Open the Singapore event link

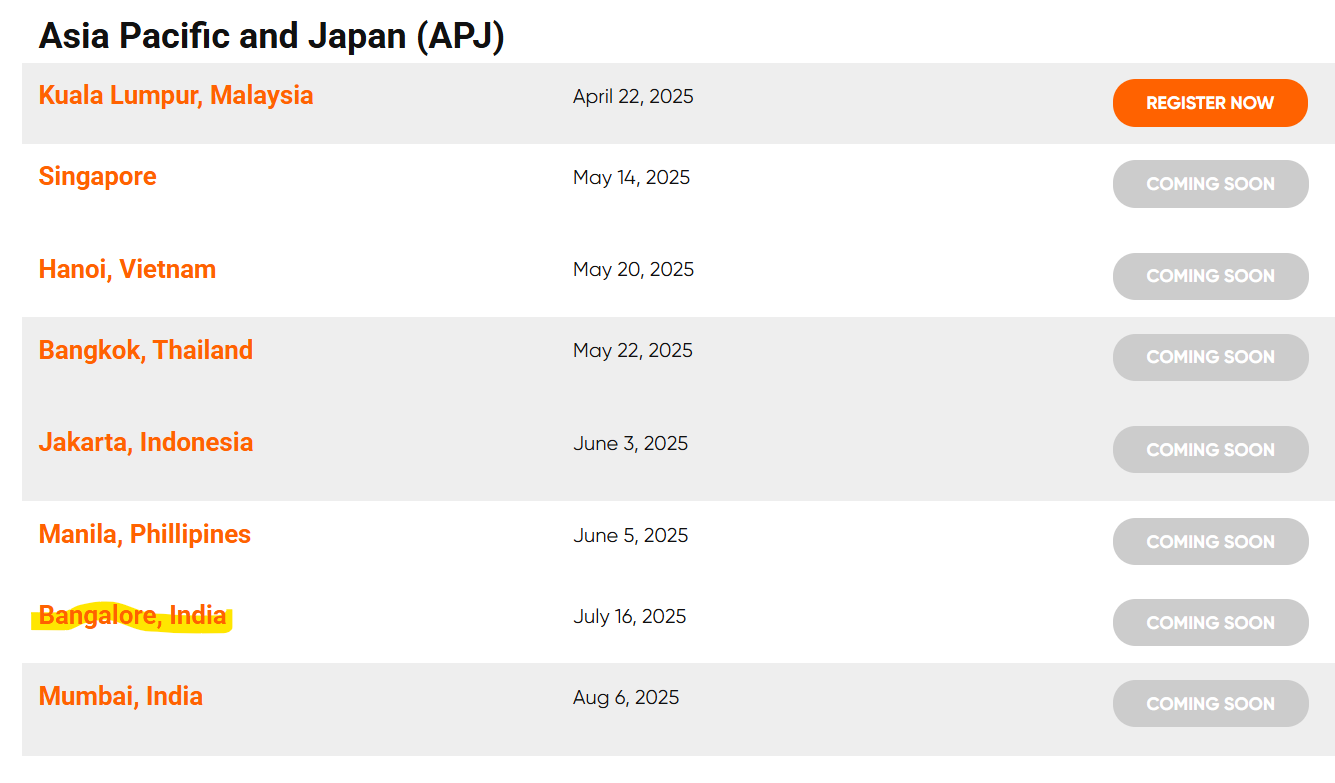click(x=98, y=177)
